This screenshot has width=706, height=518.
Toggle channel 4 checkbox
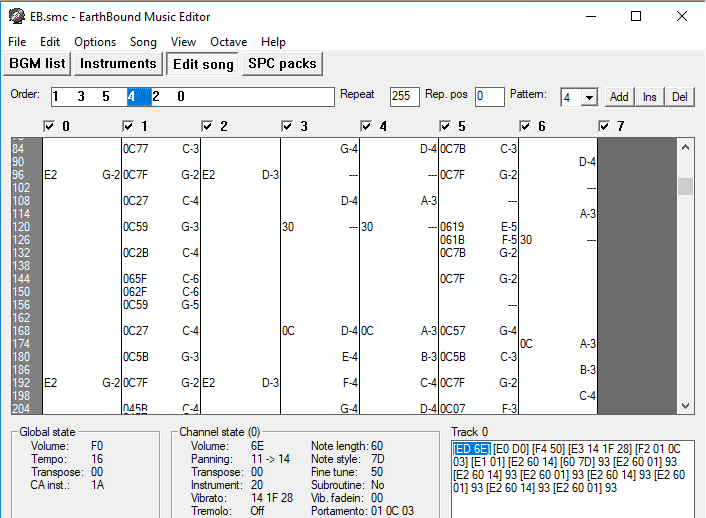coord(366,127)
